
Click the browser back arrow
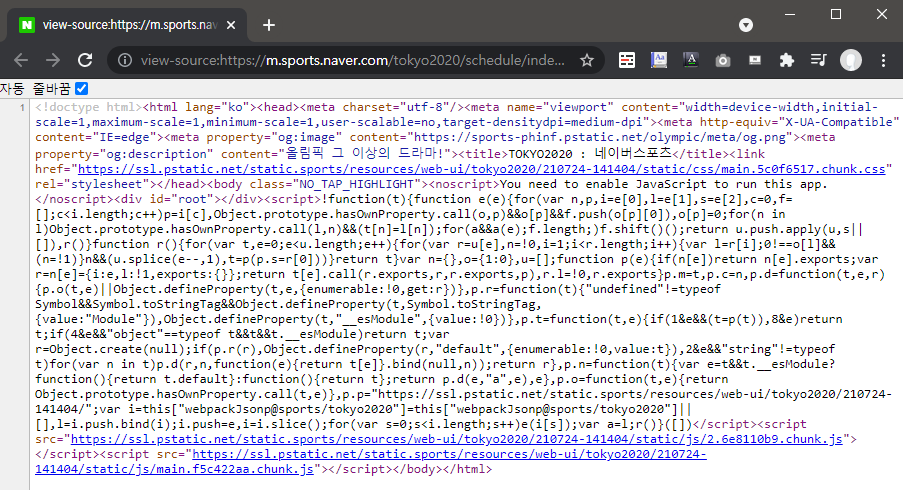click(21, 60)
